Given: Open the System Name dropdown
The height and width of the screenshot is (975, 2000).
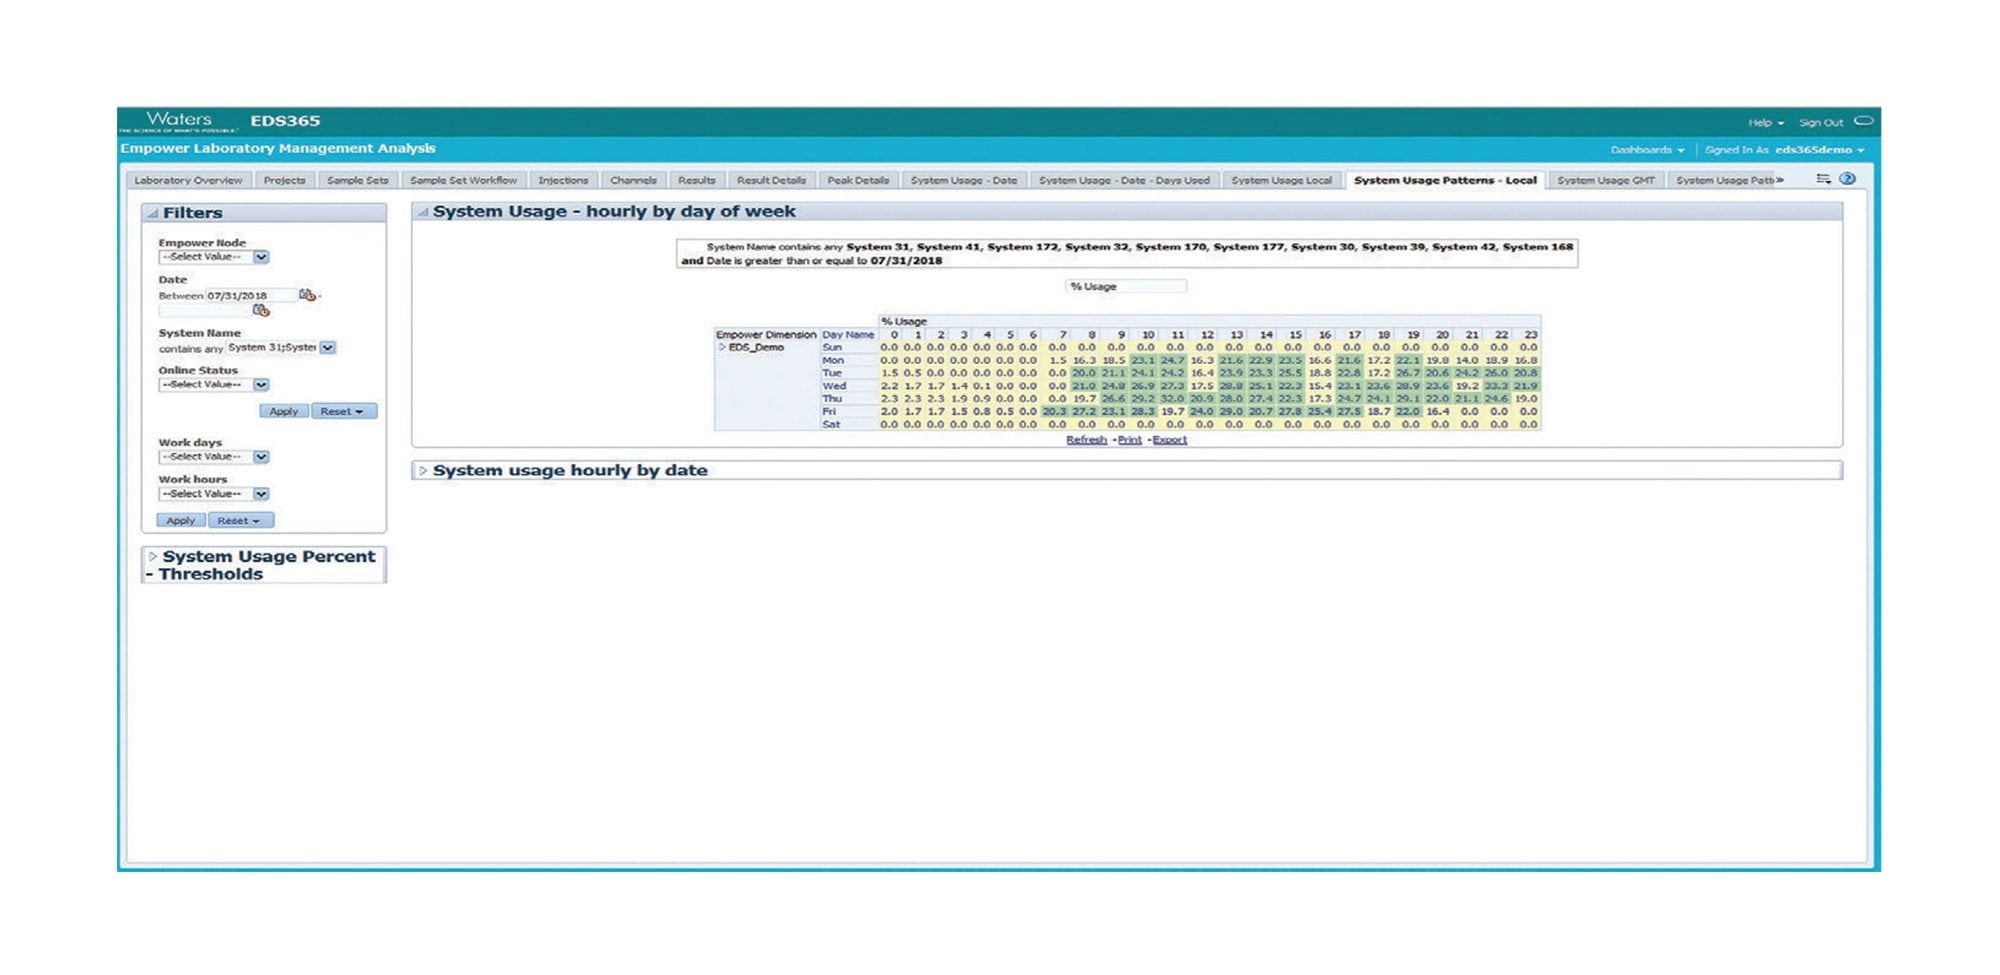Looking at the screenshot, I should pos(328,348).
